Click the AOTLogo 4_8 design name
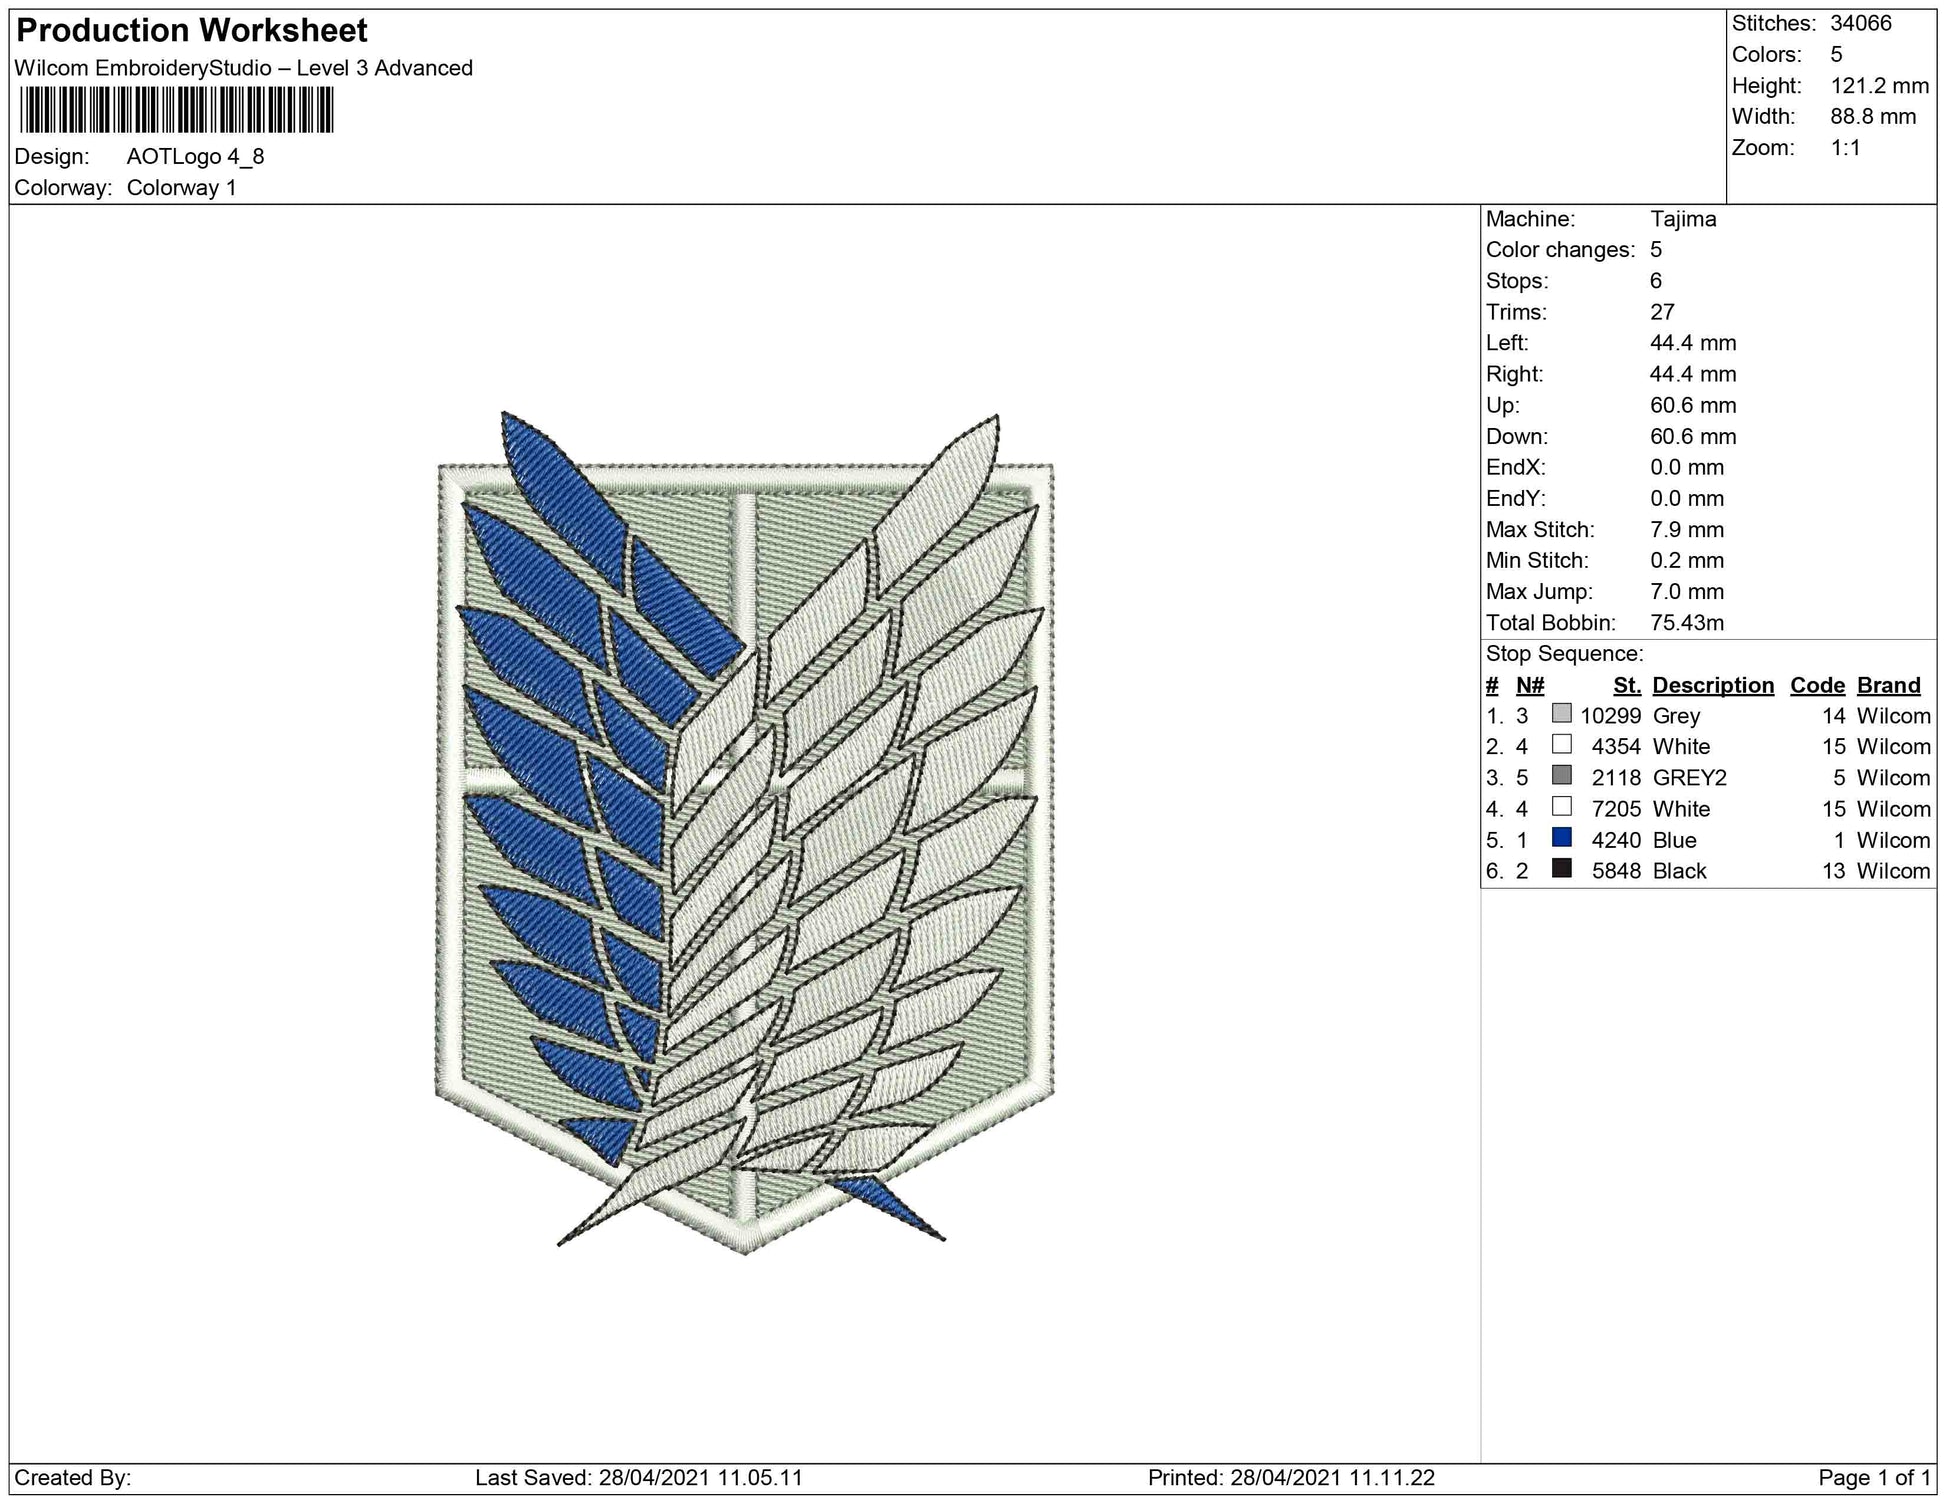This screenshot has width=1946, height=1497. [195, 156]
